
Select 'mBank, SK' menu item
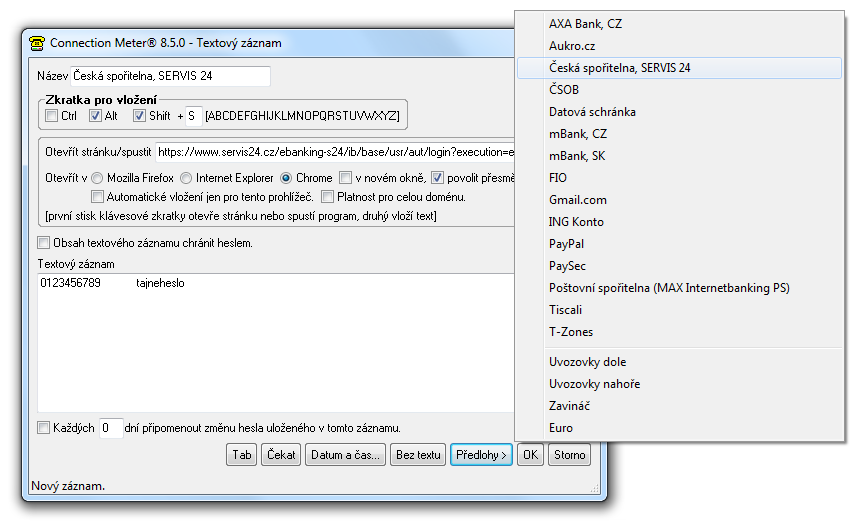click(x=679, y=156)
